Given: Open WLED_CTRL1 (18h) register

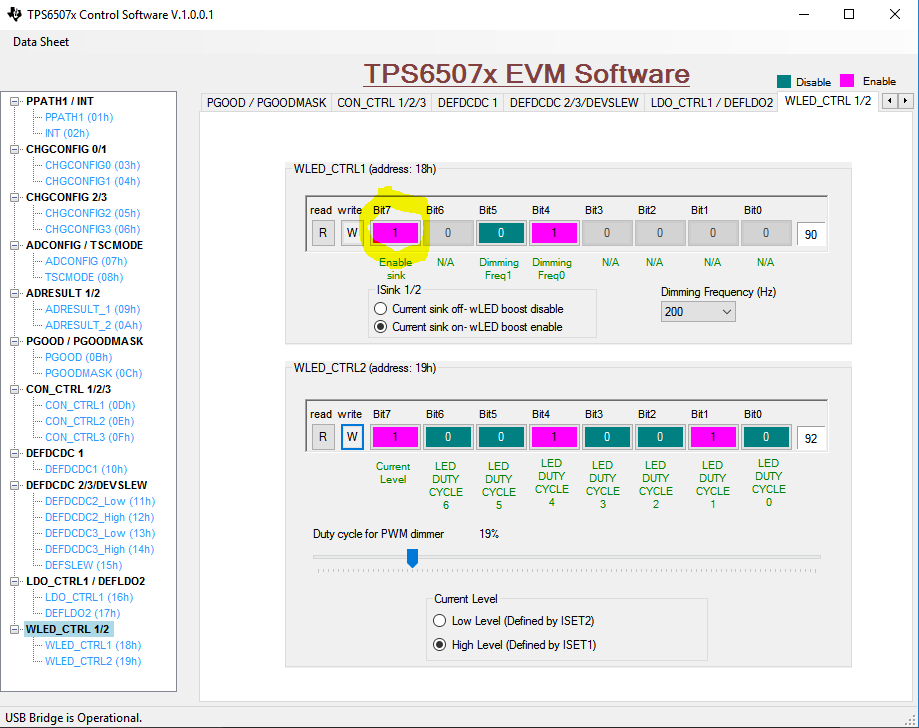Looking at the screenshot, I should (93, 645).
